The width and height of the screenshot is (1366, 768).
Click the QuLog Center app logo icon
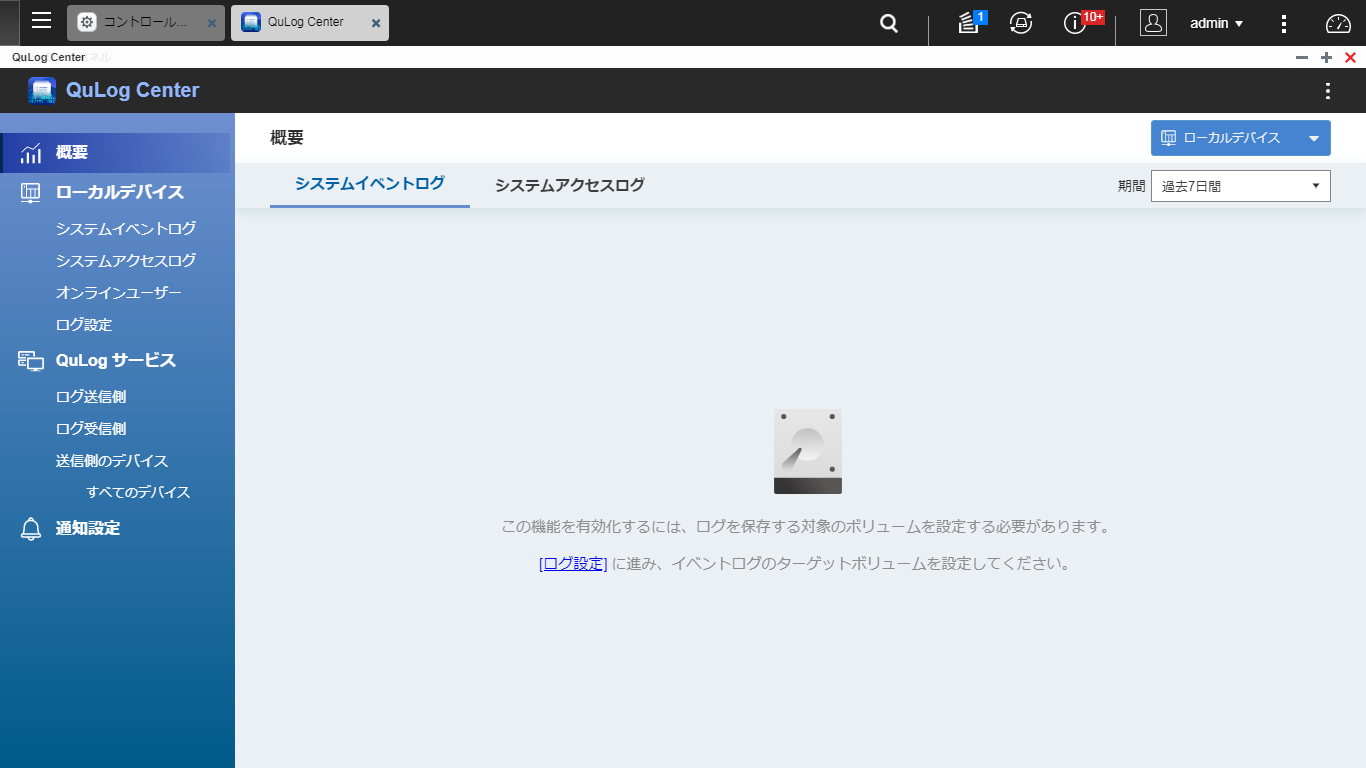coord(42,91)
